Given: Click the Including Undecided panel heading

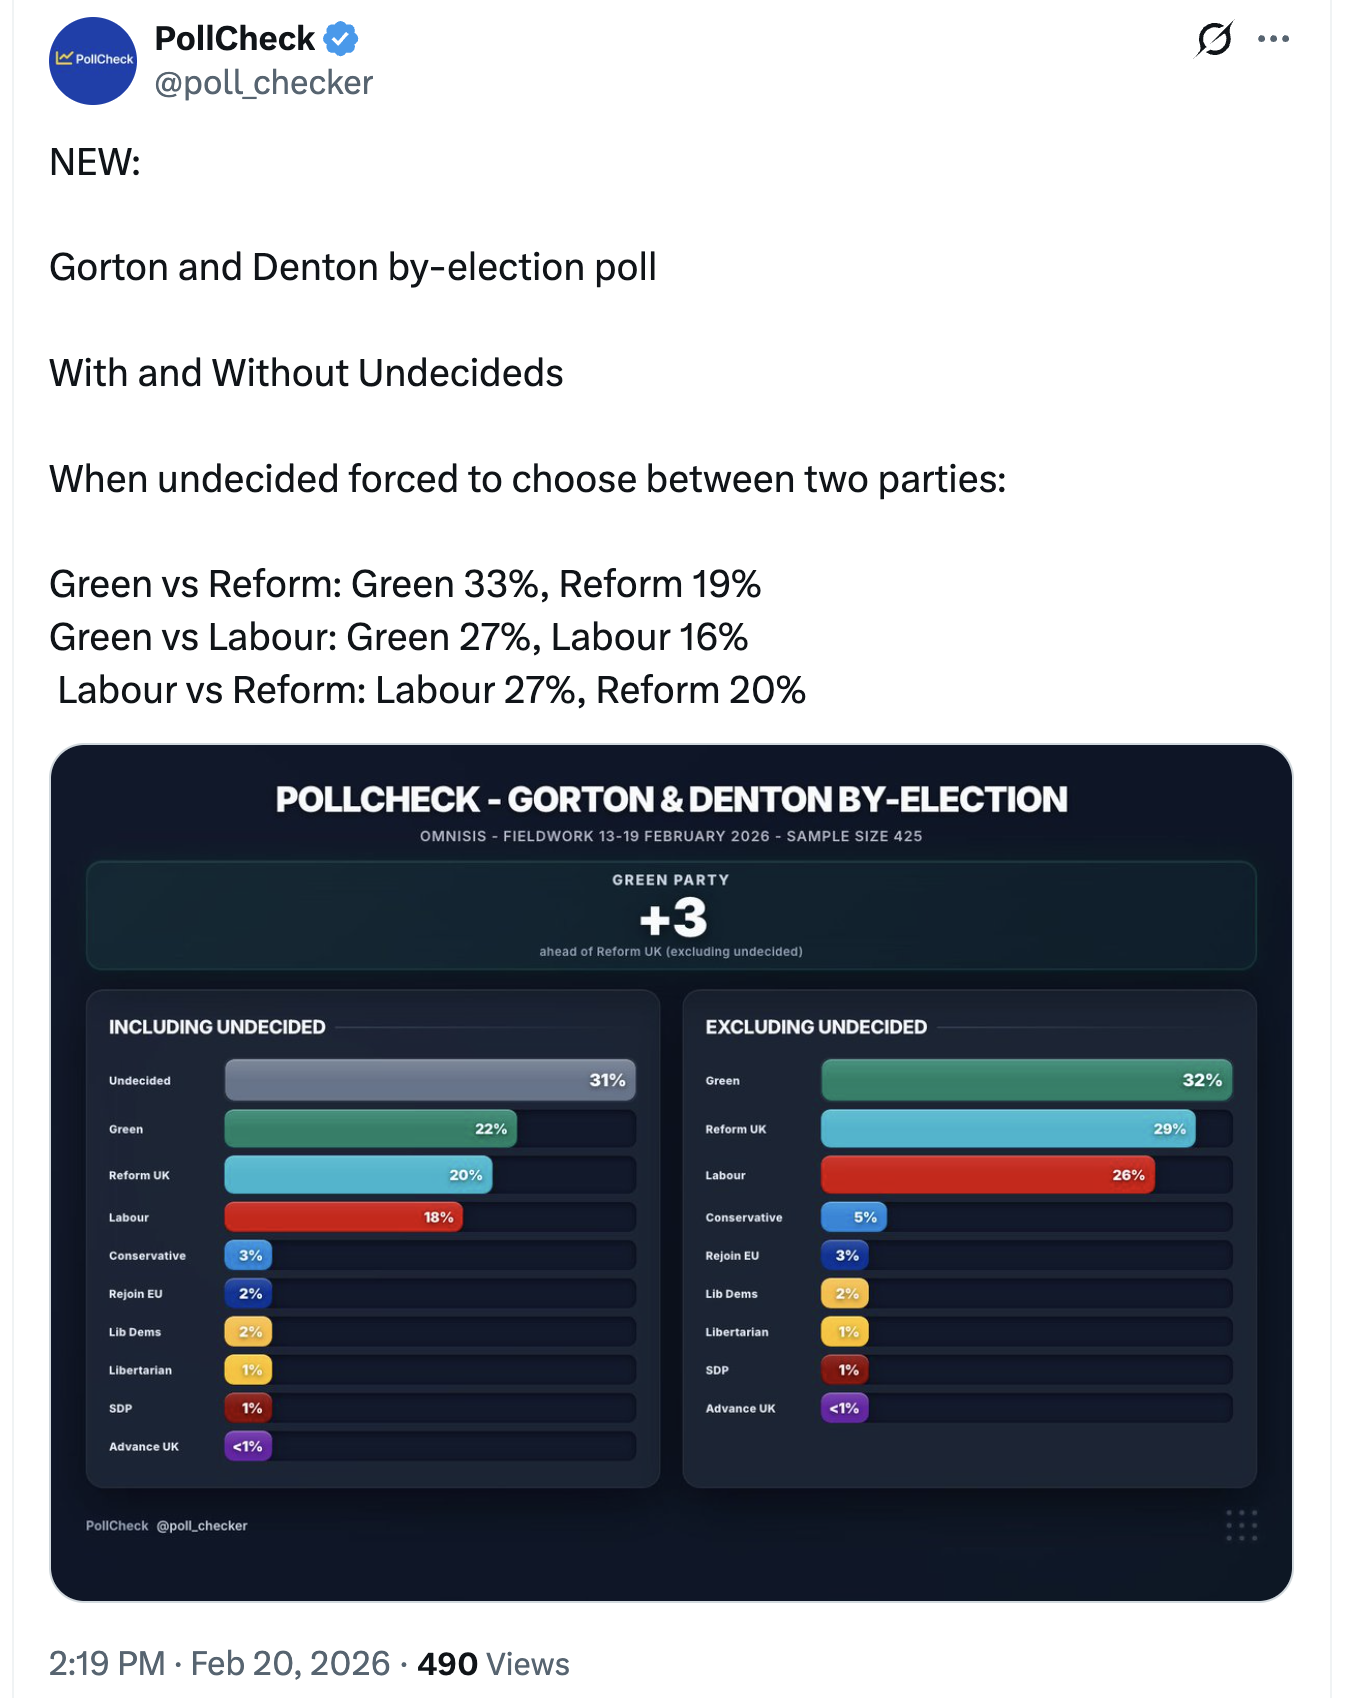Looking at the screenshot, I should point(217,1027).
